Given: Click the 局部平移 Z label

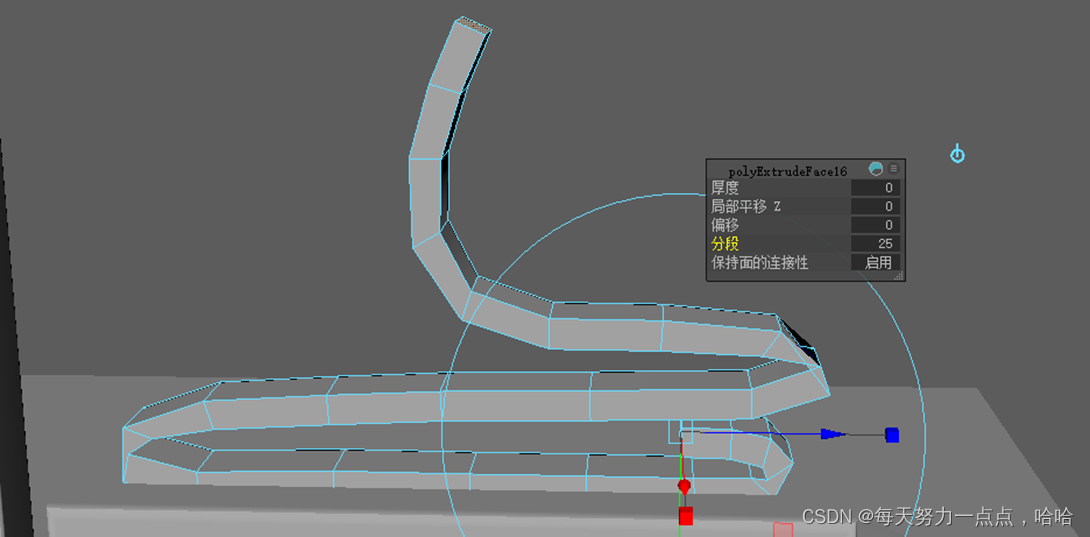Looking at the screenshot, I should 746,206.
